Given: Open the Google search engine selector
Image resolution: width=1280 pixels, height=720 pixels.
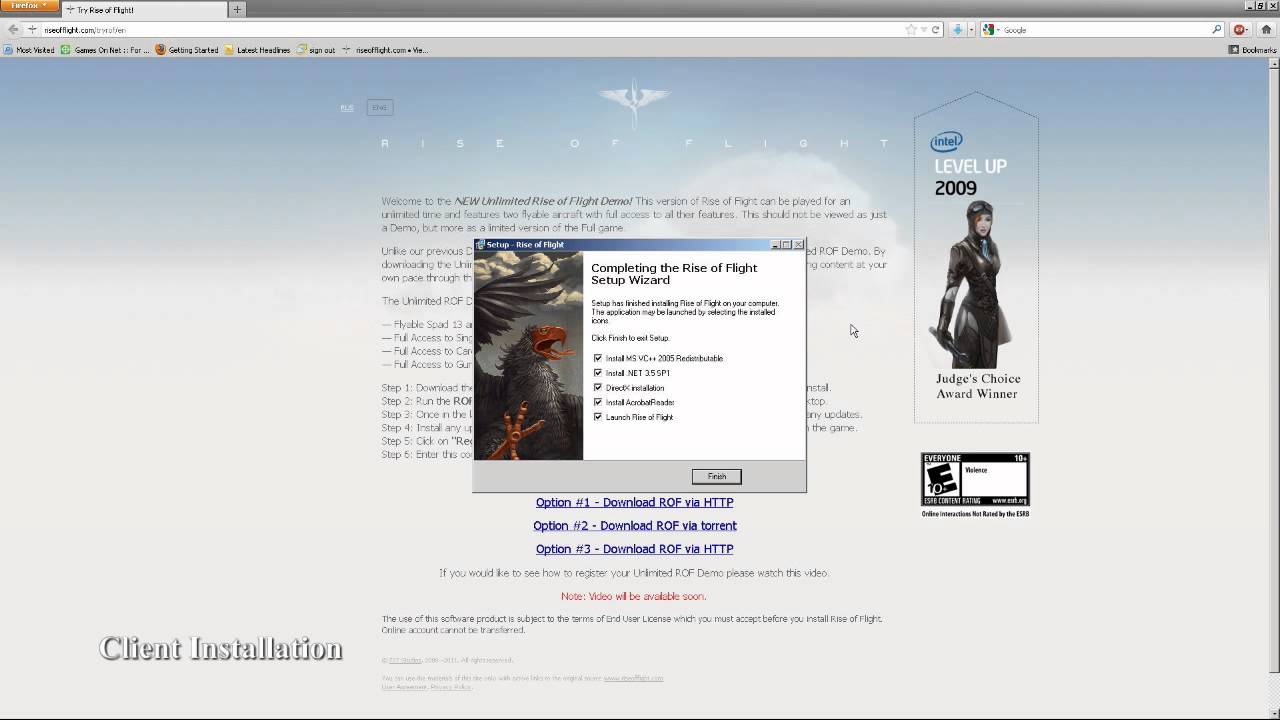Looking at the screenshot, I should click(991, 30).
